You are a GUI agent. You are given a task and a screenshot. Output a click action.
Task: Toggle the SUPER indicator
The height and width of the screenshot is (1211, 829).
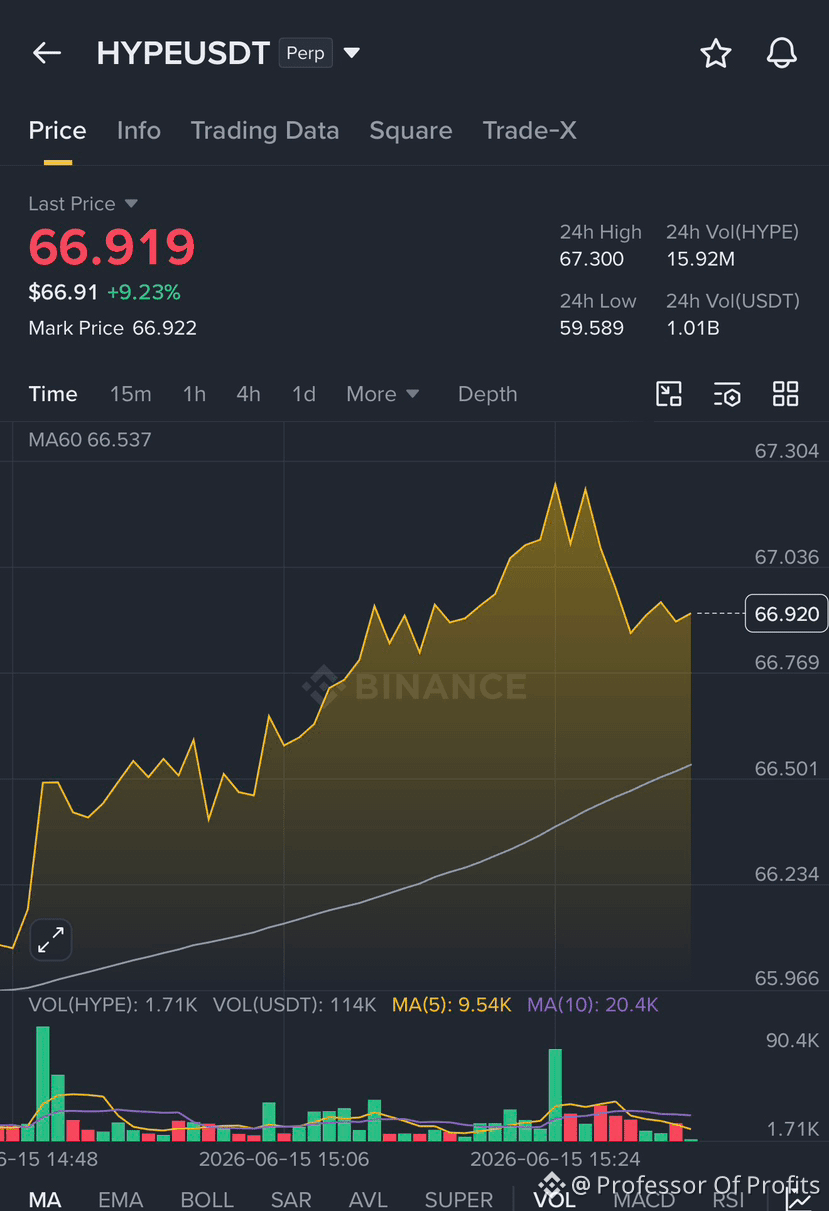pyautogui.click(x=459, y=1199)
